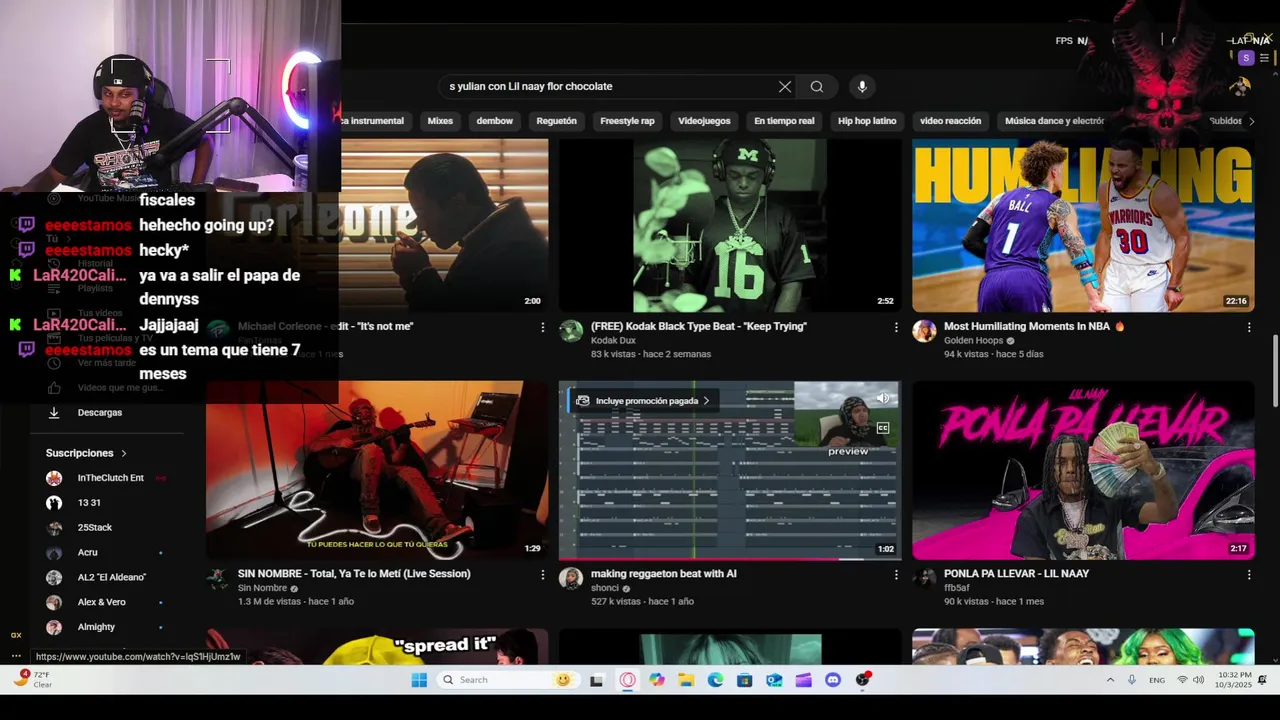Show more filter chips with arrow

coord(1251,121)
